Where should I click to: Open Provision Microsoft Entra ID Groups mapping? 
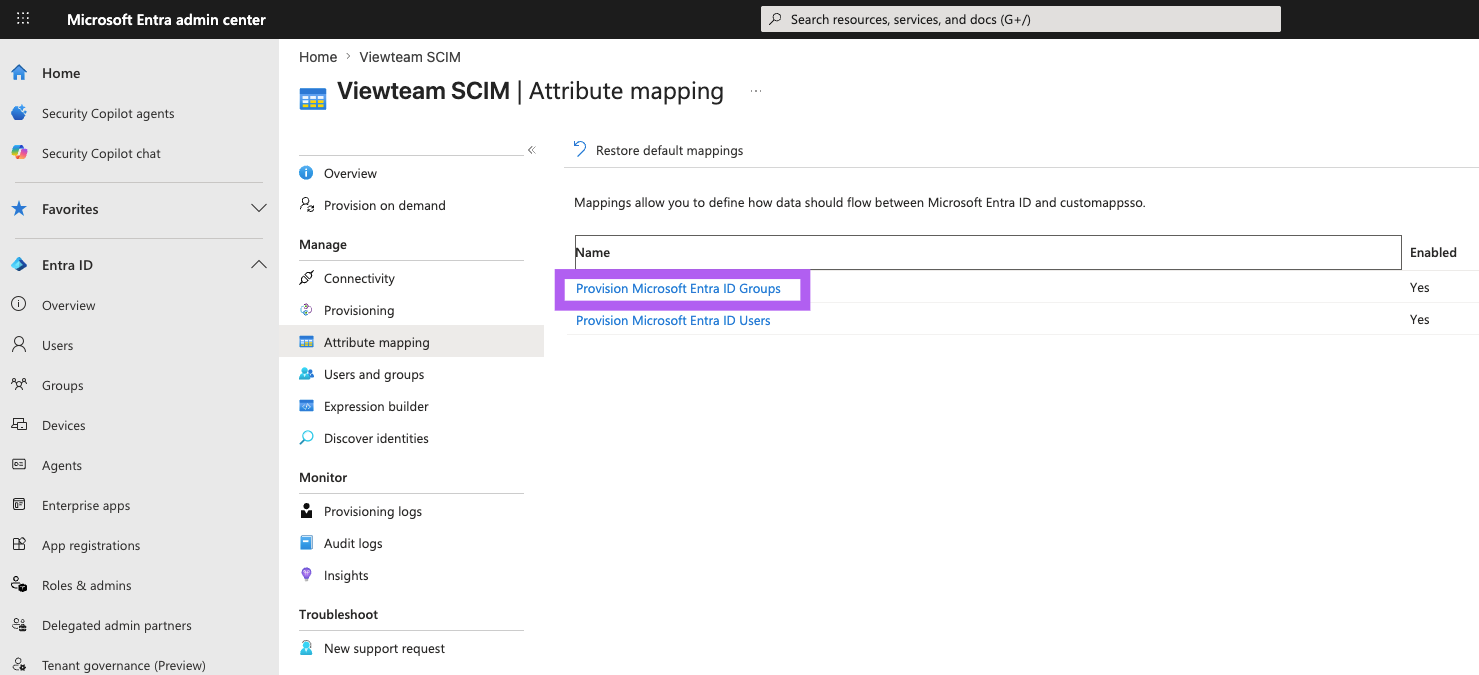click(x=678, y=288)
